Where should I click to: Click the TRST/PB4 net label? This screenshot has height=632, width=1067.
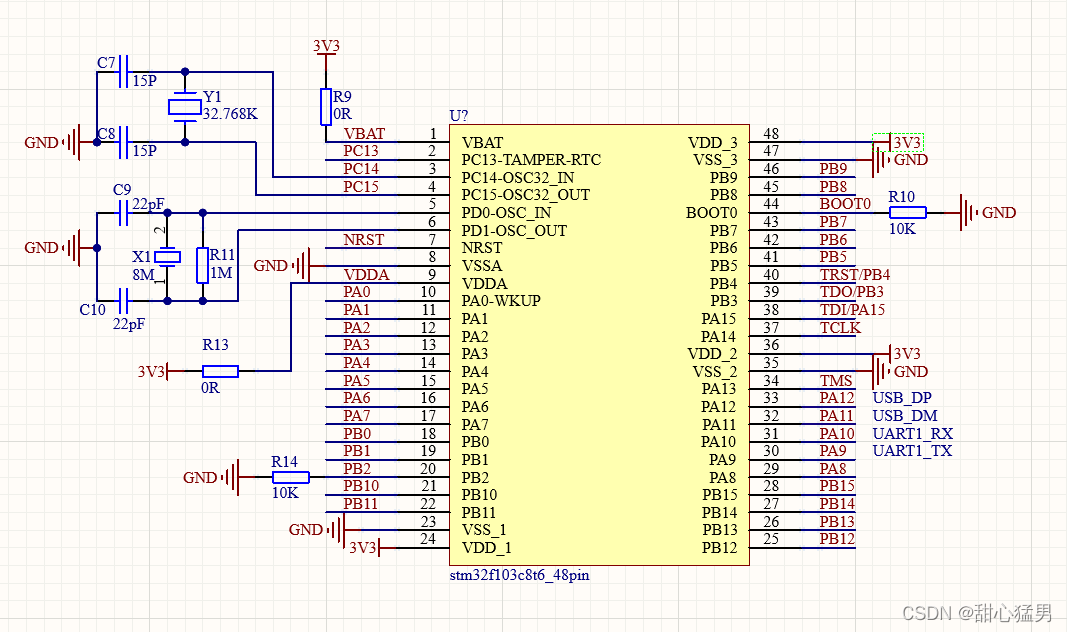854,275
